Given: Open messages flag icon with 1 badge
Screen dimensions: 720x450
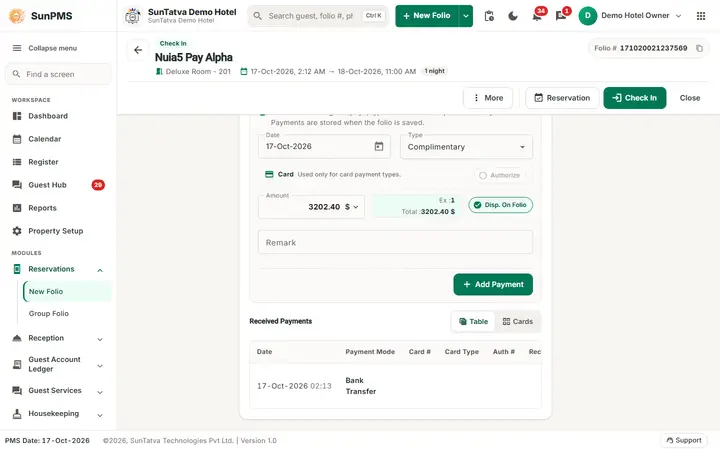Looking at the screenshot, I should 561,16.
